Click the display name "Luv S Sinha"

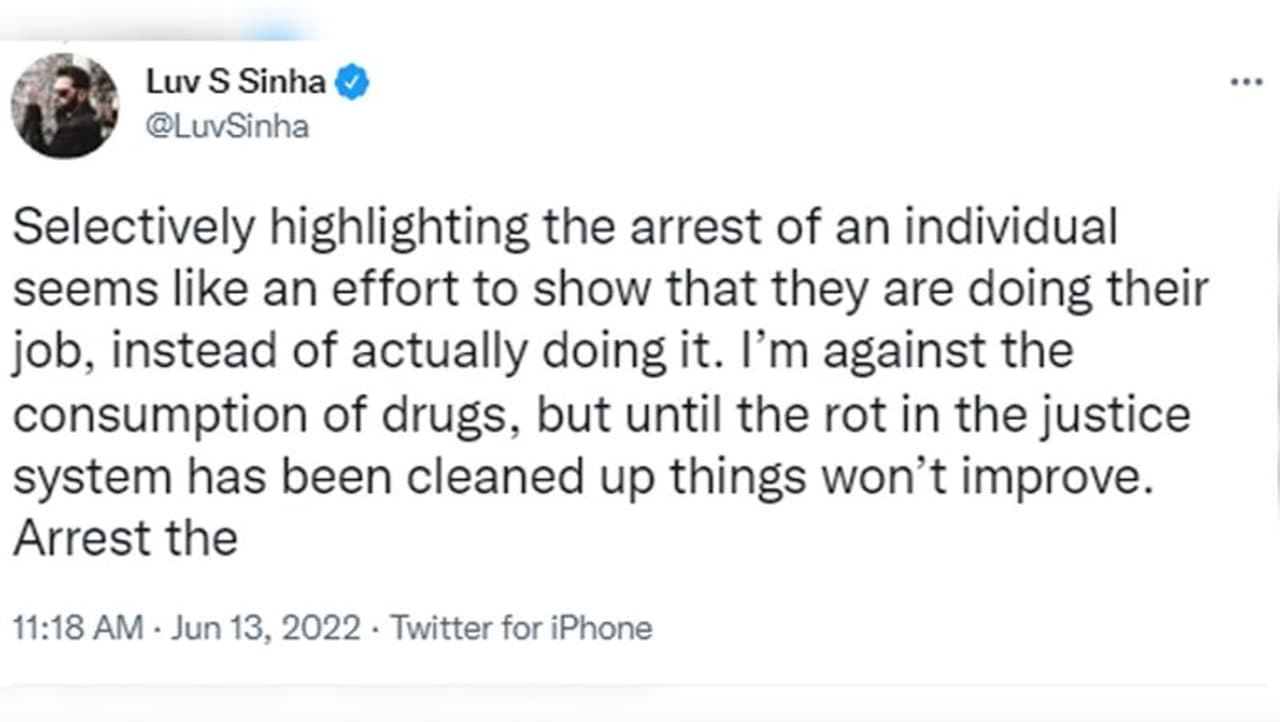(x=236, y=83)
